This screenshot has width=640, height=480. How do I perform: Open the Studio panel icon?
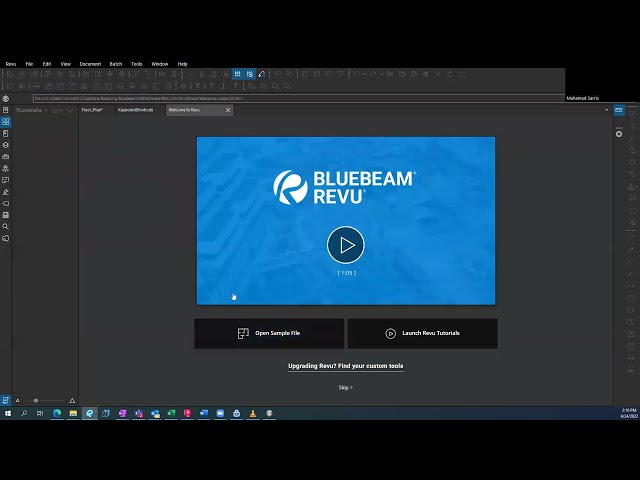click(6, 168)
